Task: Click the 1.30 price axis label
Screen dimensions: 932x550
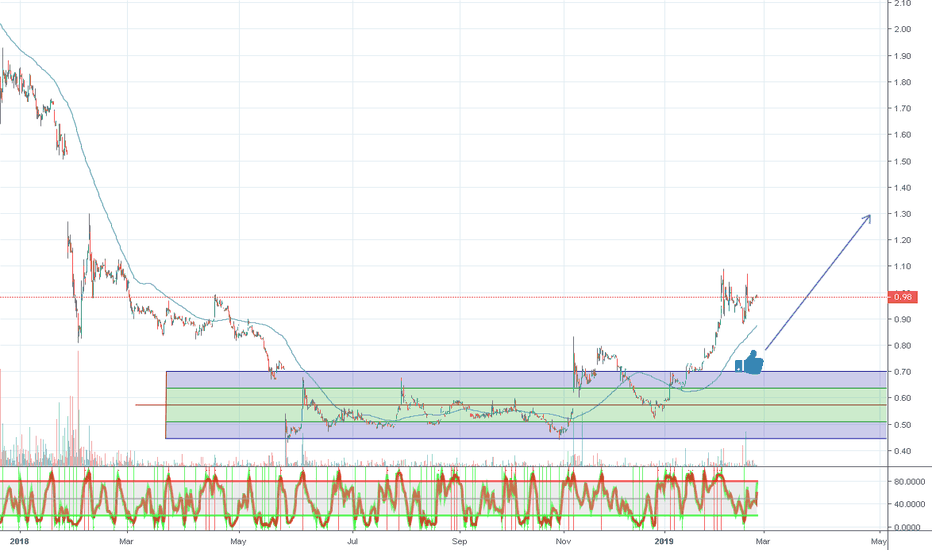Action: [x=902, y=213]
